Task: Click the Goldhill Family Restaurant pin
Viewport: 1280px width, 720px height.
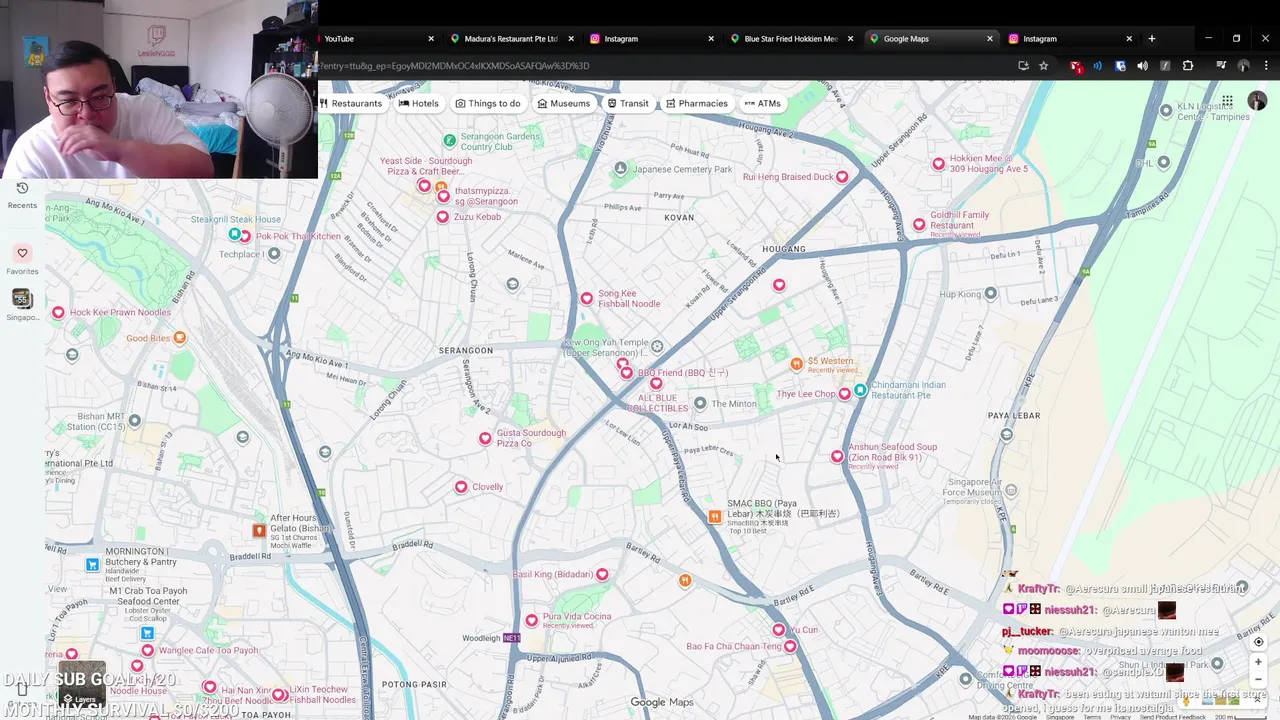Action: 919,224
